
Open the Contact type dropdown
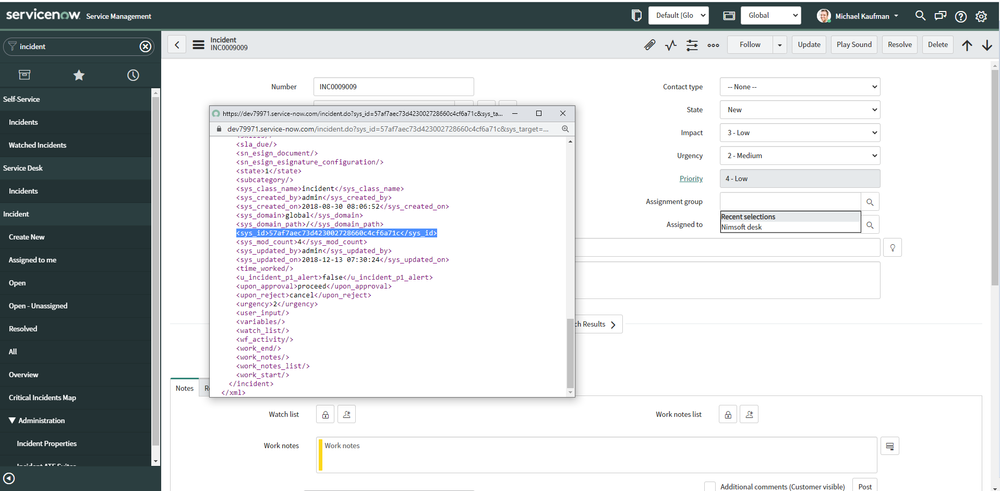tap(800, 87)
